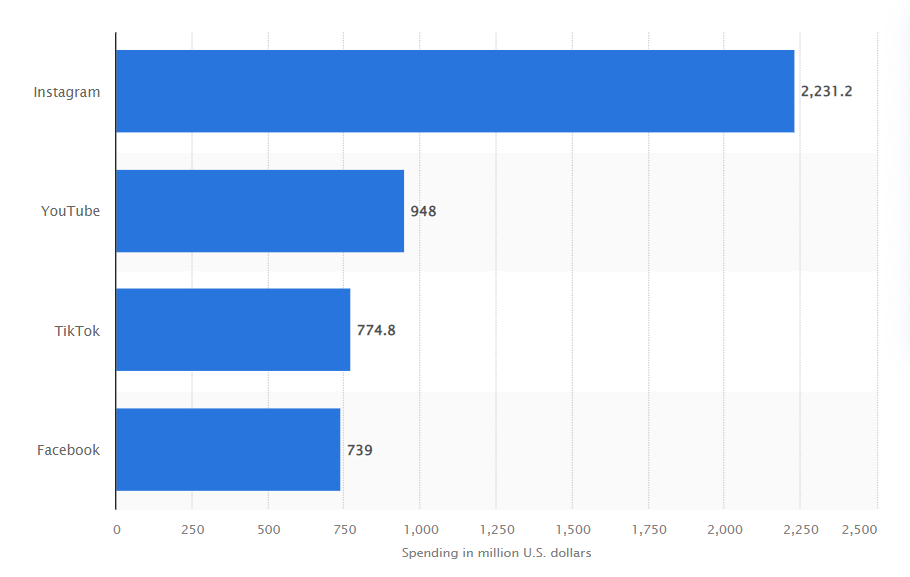Click the 500 tick on the x-axis
The width and height of the screenshot is (910, 577).
click(269, 529)
